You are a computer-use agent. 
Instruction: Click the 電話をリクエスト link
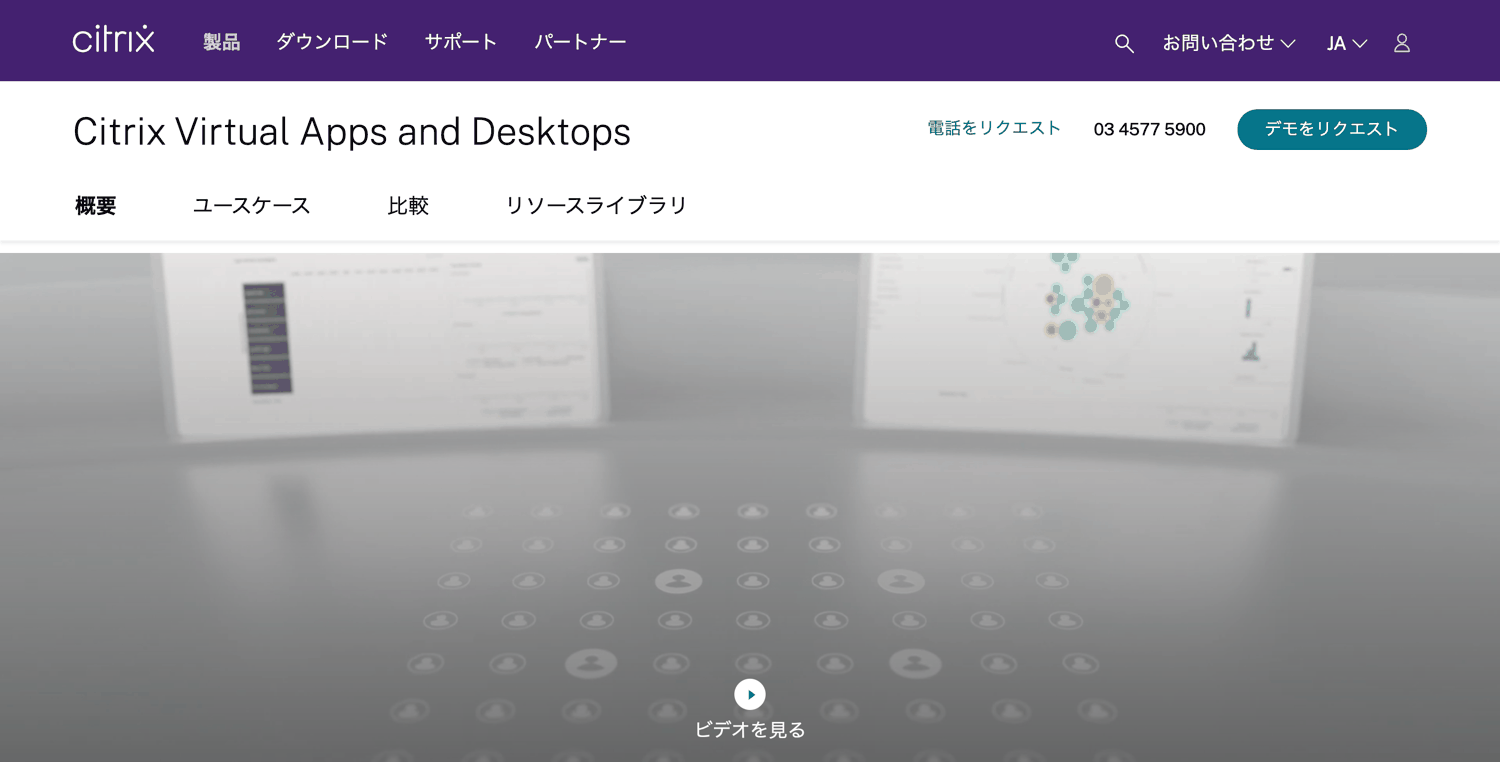[994, 128]
